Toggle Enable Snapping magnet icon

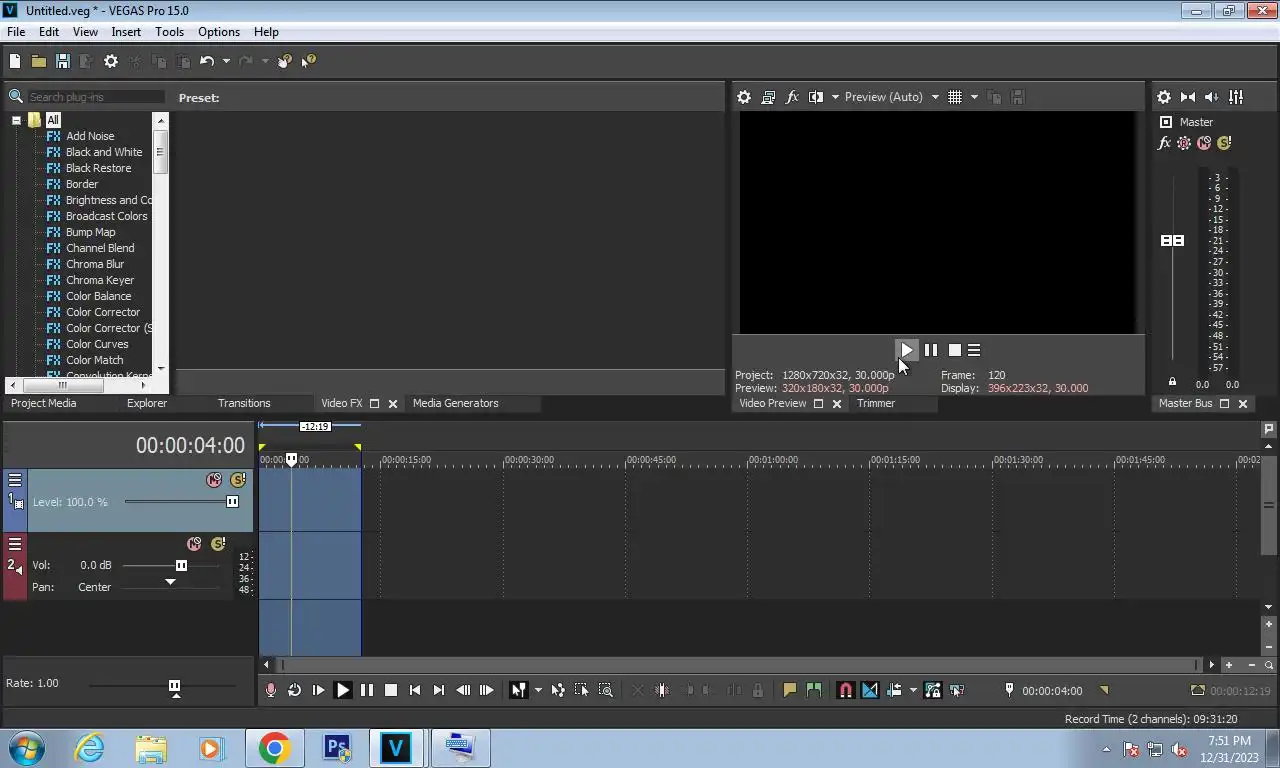845,690
